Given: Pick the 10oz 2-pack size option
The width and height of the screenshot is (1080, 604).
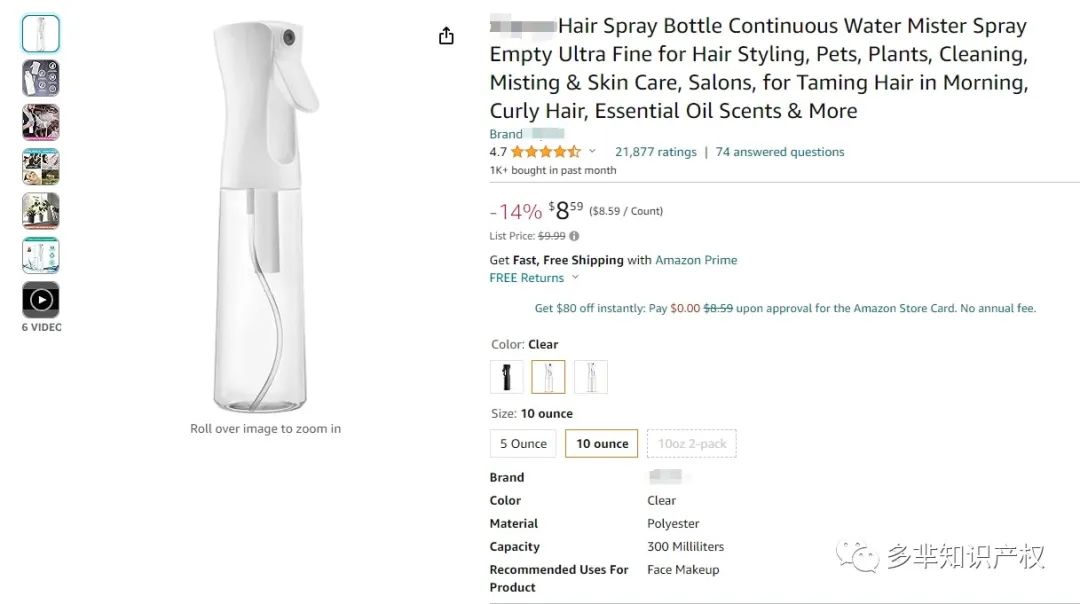Looking at the screenshot, I should point(692,444).
